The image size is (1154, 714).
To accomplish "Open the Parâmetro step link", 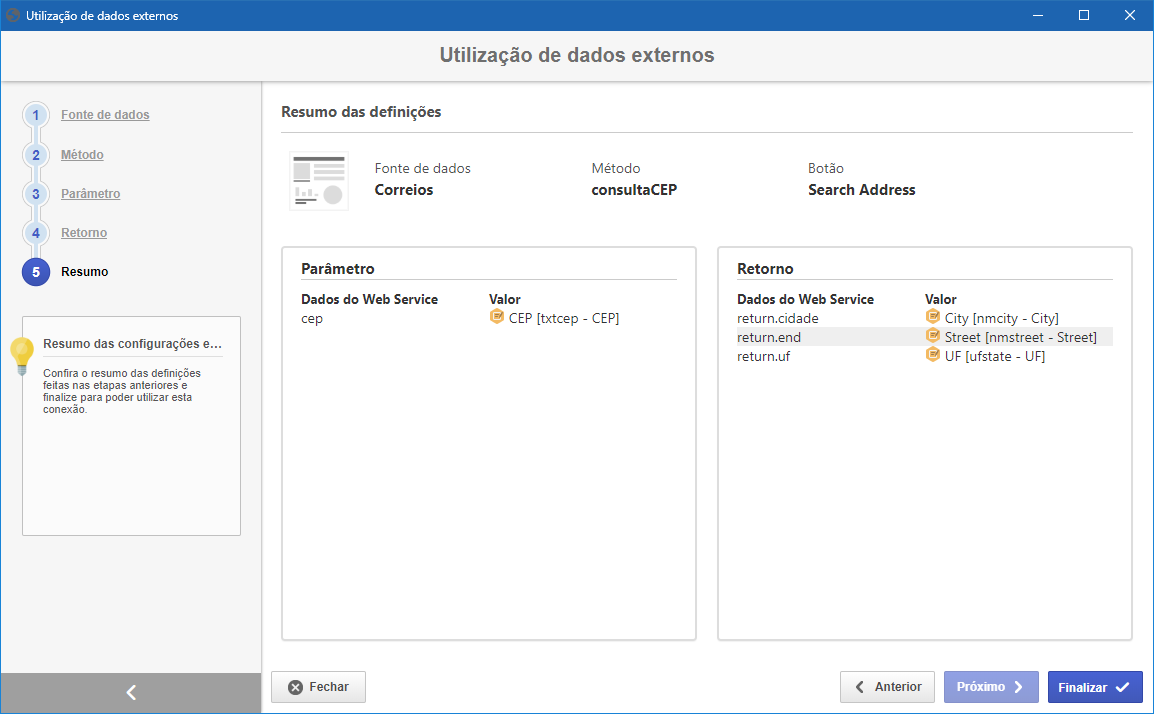I will click(x=91, y=194).
